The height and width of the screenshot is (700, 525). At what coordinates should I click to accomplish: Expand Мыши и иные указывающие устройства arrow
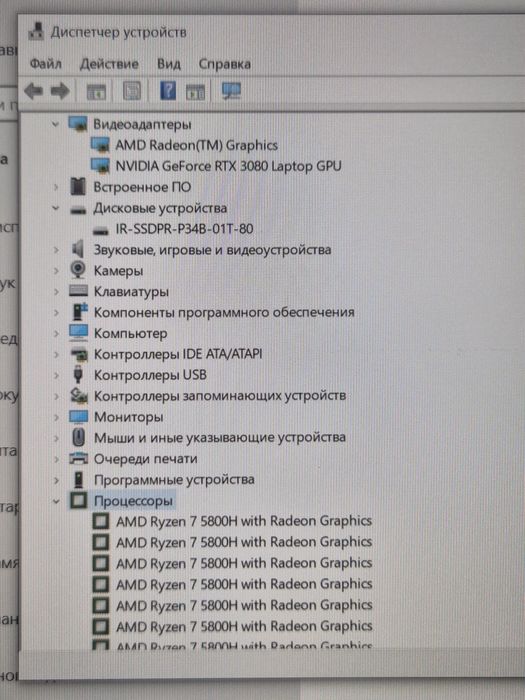click(56, 438)
